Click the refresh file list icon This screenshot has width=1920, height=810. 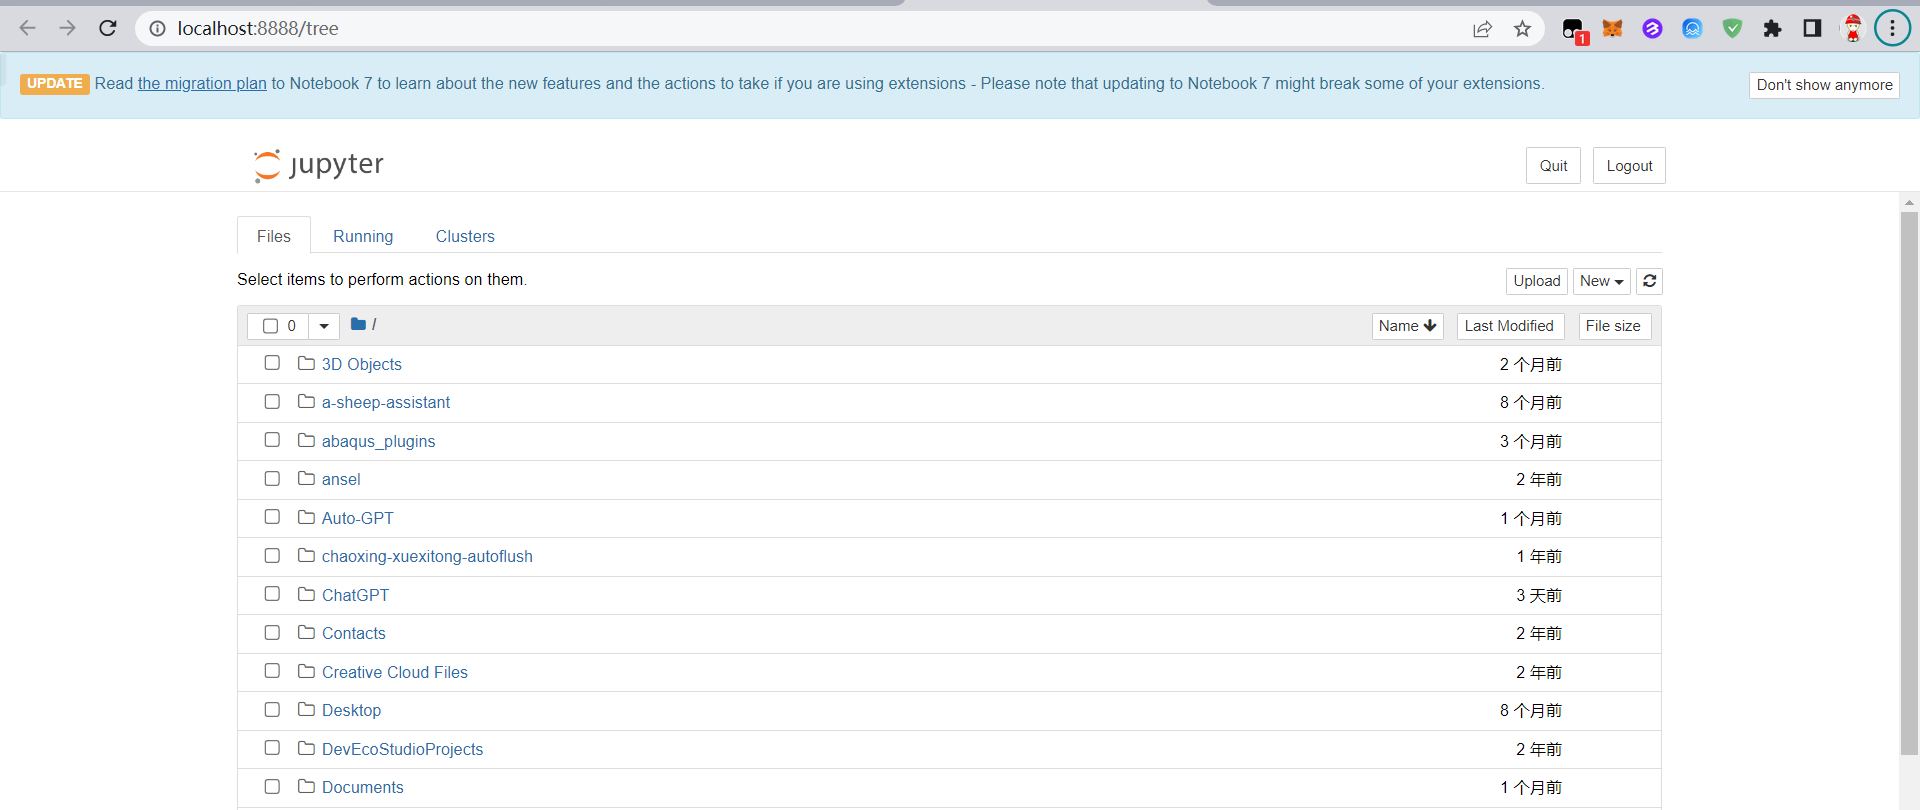point(1649,281)
